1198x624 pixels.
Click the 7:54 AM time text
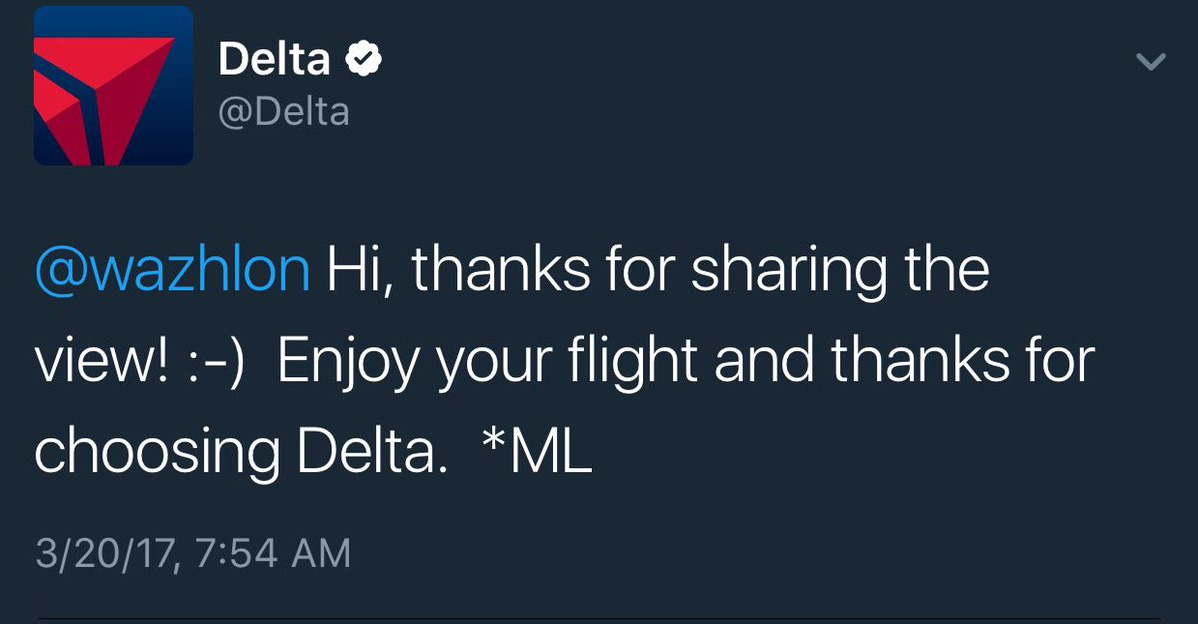pos(270,553)
